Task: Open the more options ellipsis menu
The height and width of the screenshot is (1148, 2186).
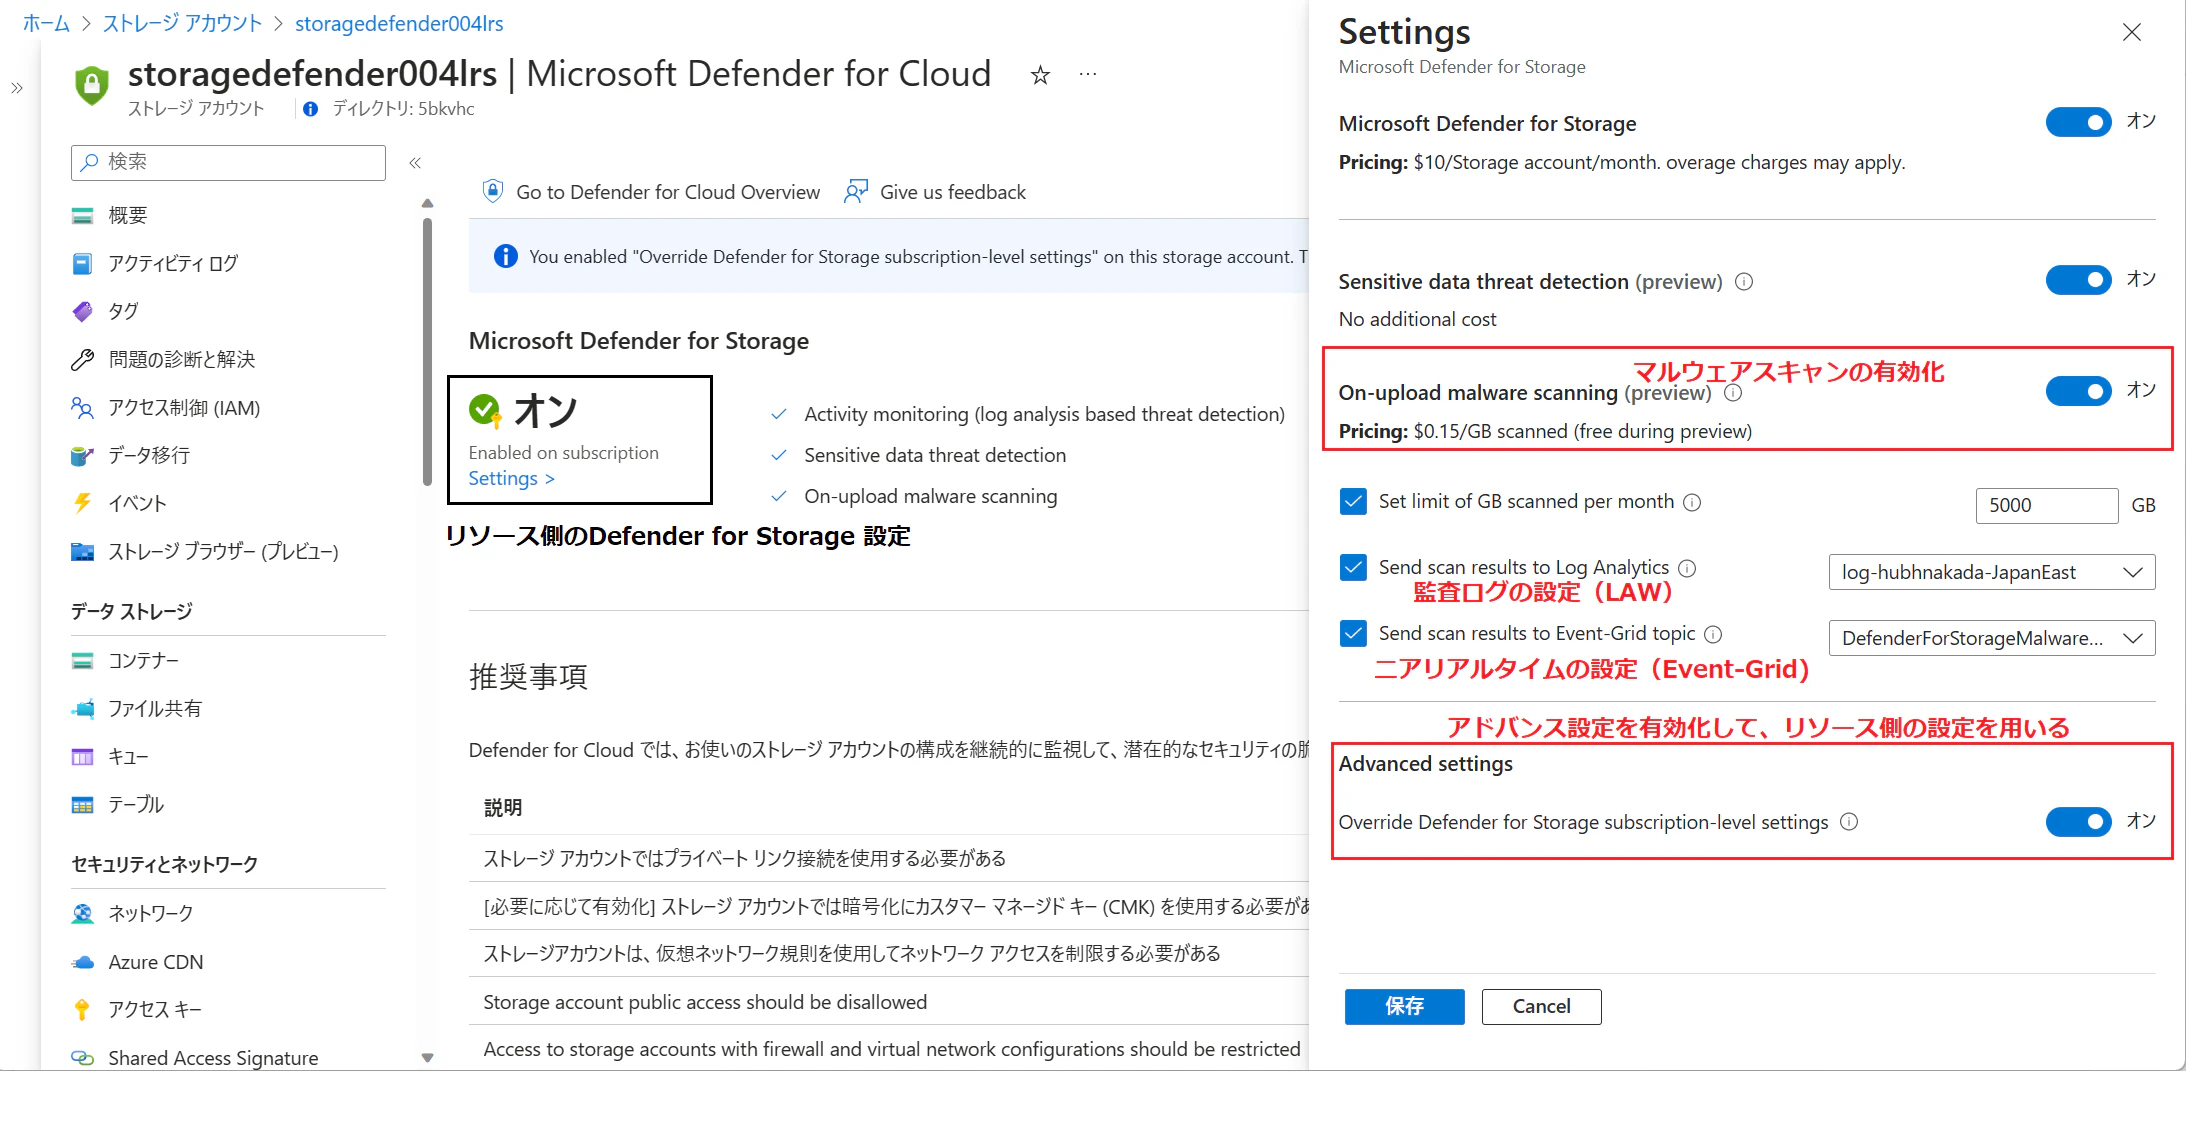Action: [1088, 75]
